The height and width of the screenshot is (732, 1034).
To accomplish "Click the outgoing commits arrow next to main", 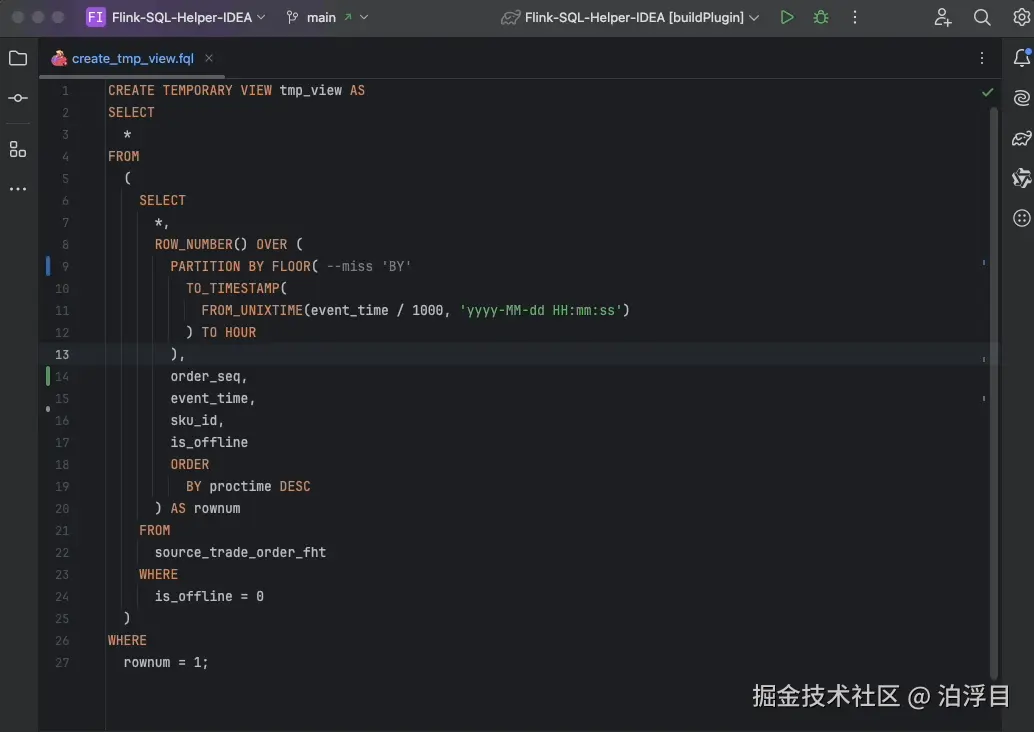I will pos(348,17).
